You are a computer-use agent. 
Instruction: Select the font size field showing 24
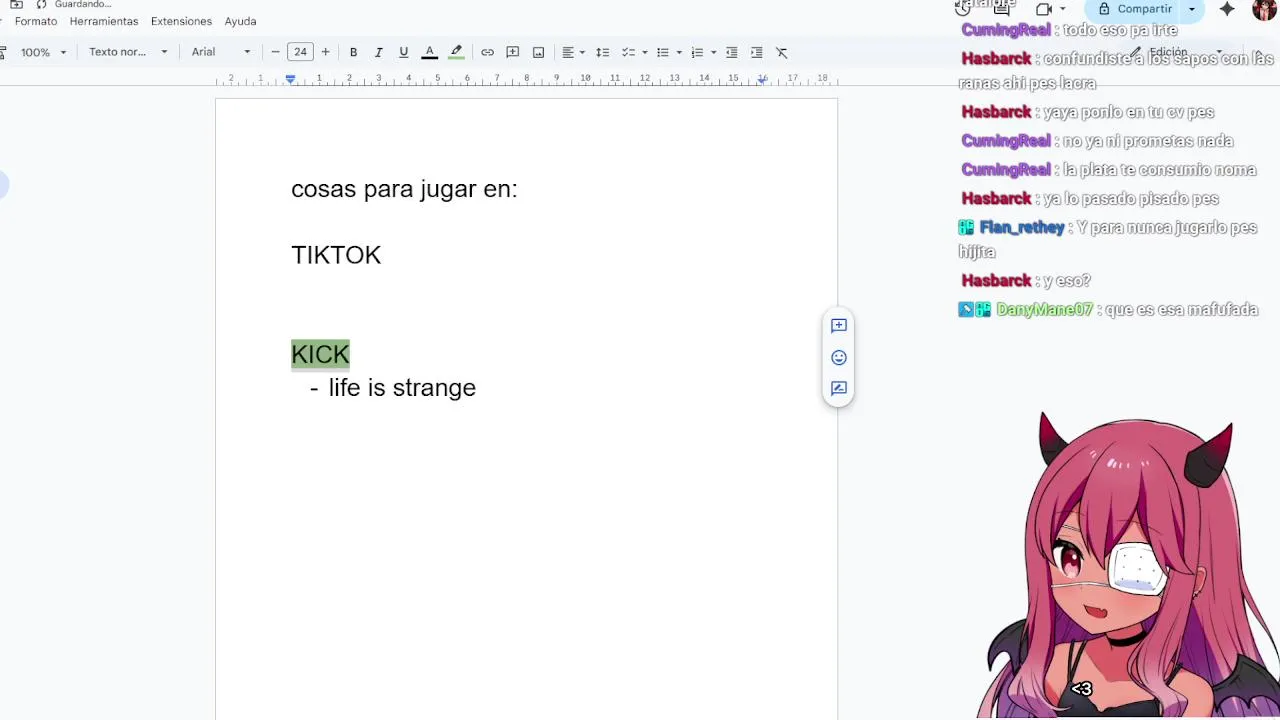click(x=300, y=52)
